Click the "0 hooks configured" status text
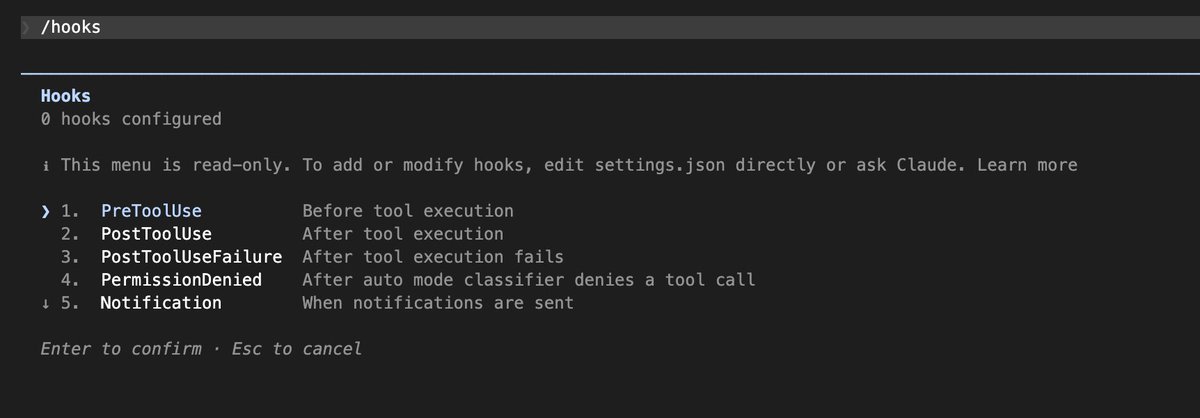The height and width of the screenshot is (418, 1200). (x=131, y=119)
